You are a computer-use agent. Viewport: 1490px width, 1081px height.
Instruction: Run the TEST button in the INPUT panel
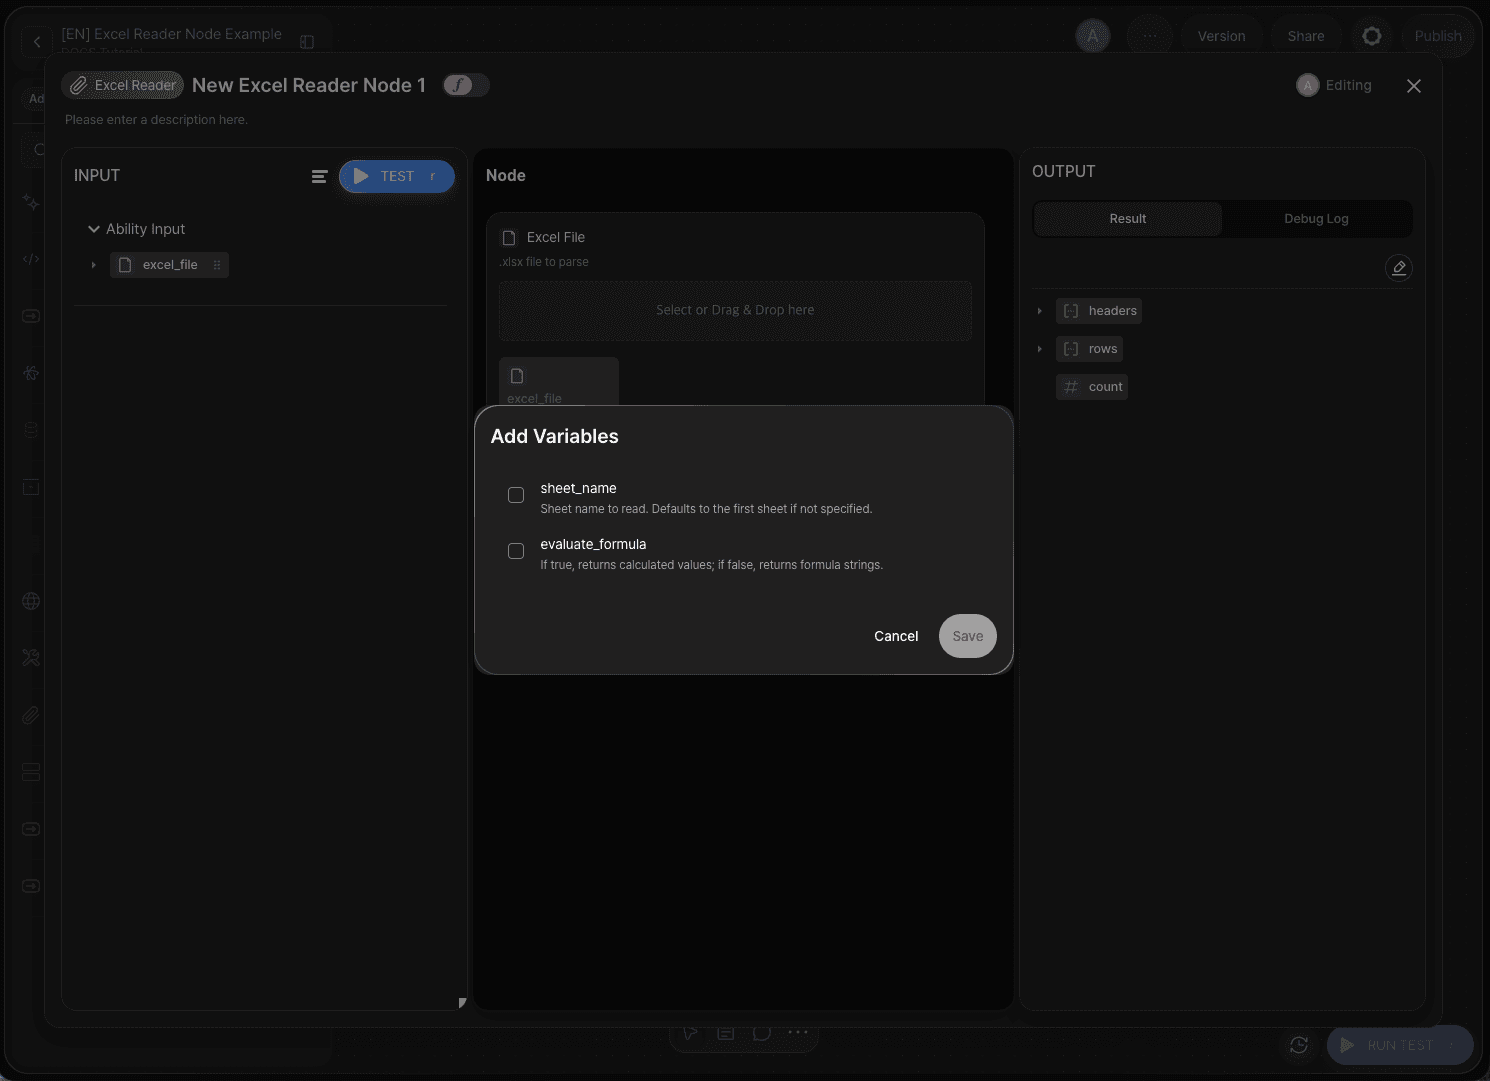click(x=397, y=176)
